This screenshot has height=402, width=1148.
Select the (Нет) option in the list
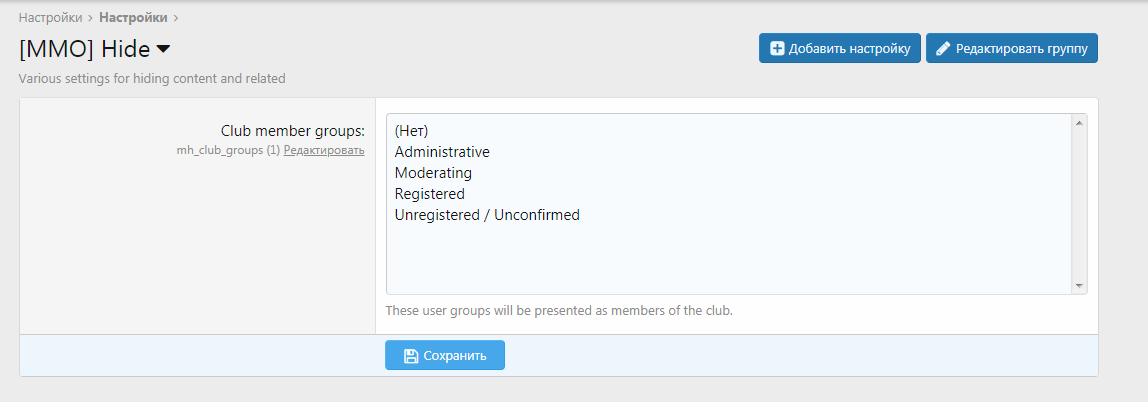(411, 131)
